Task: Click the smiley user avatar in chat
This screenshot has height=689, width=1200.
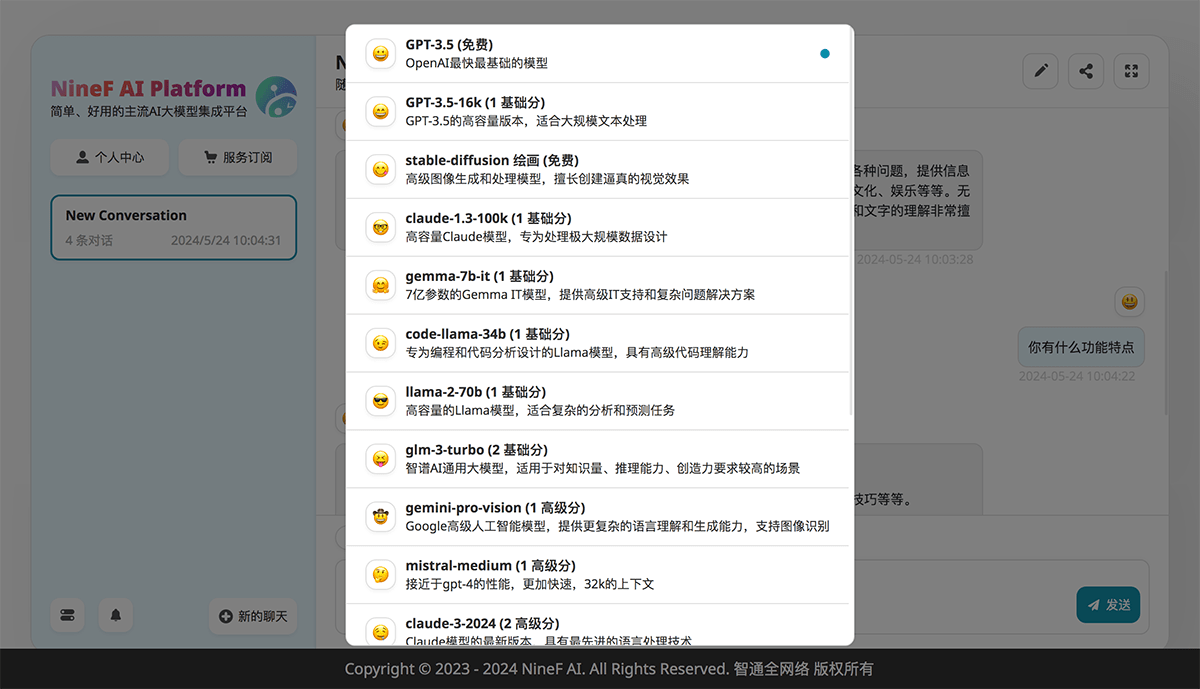Action: (x=1129, y=301)
